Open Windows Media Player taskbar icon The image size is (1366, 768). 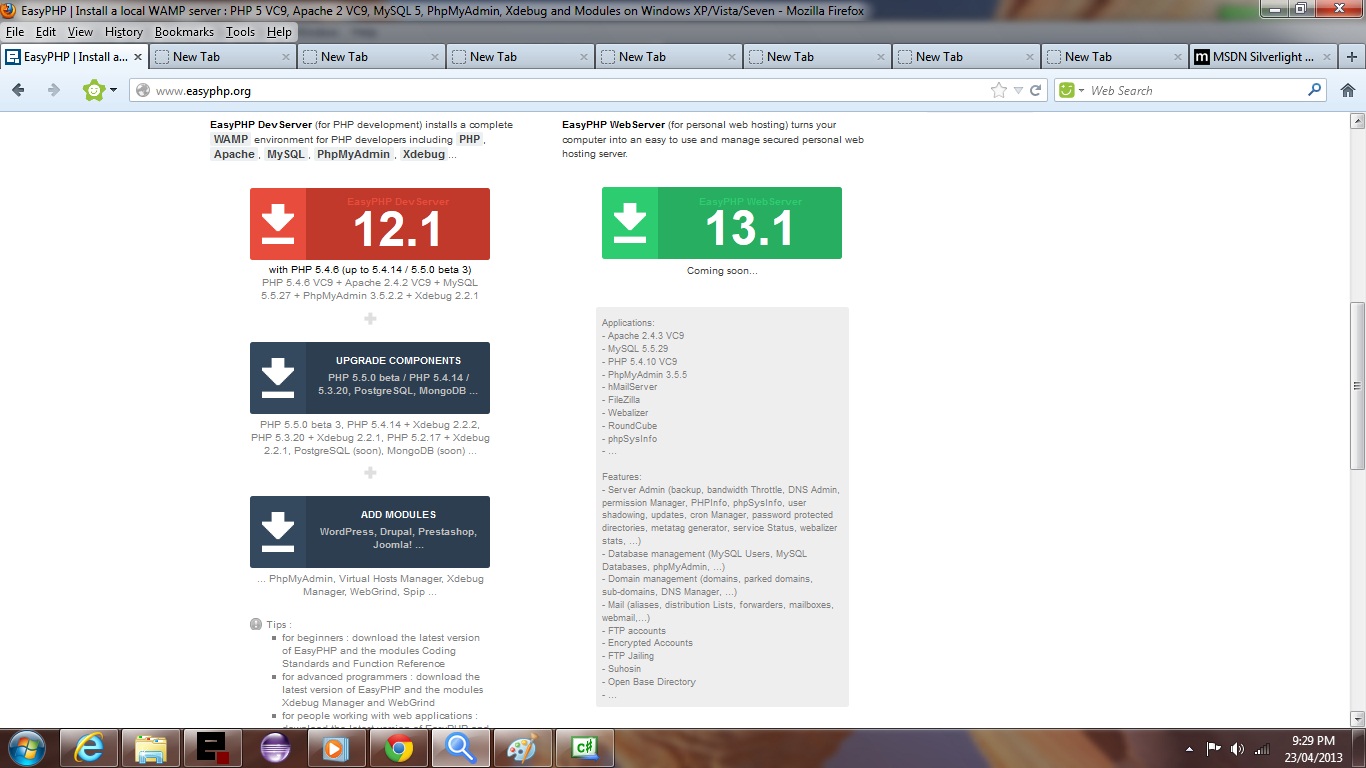coord(337,748)
